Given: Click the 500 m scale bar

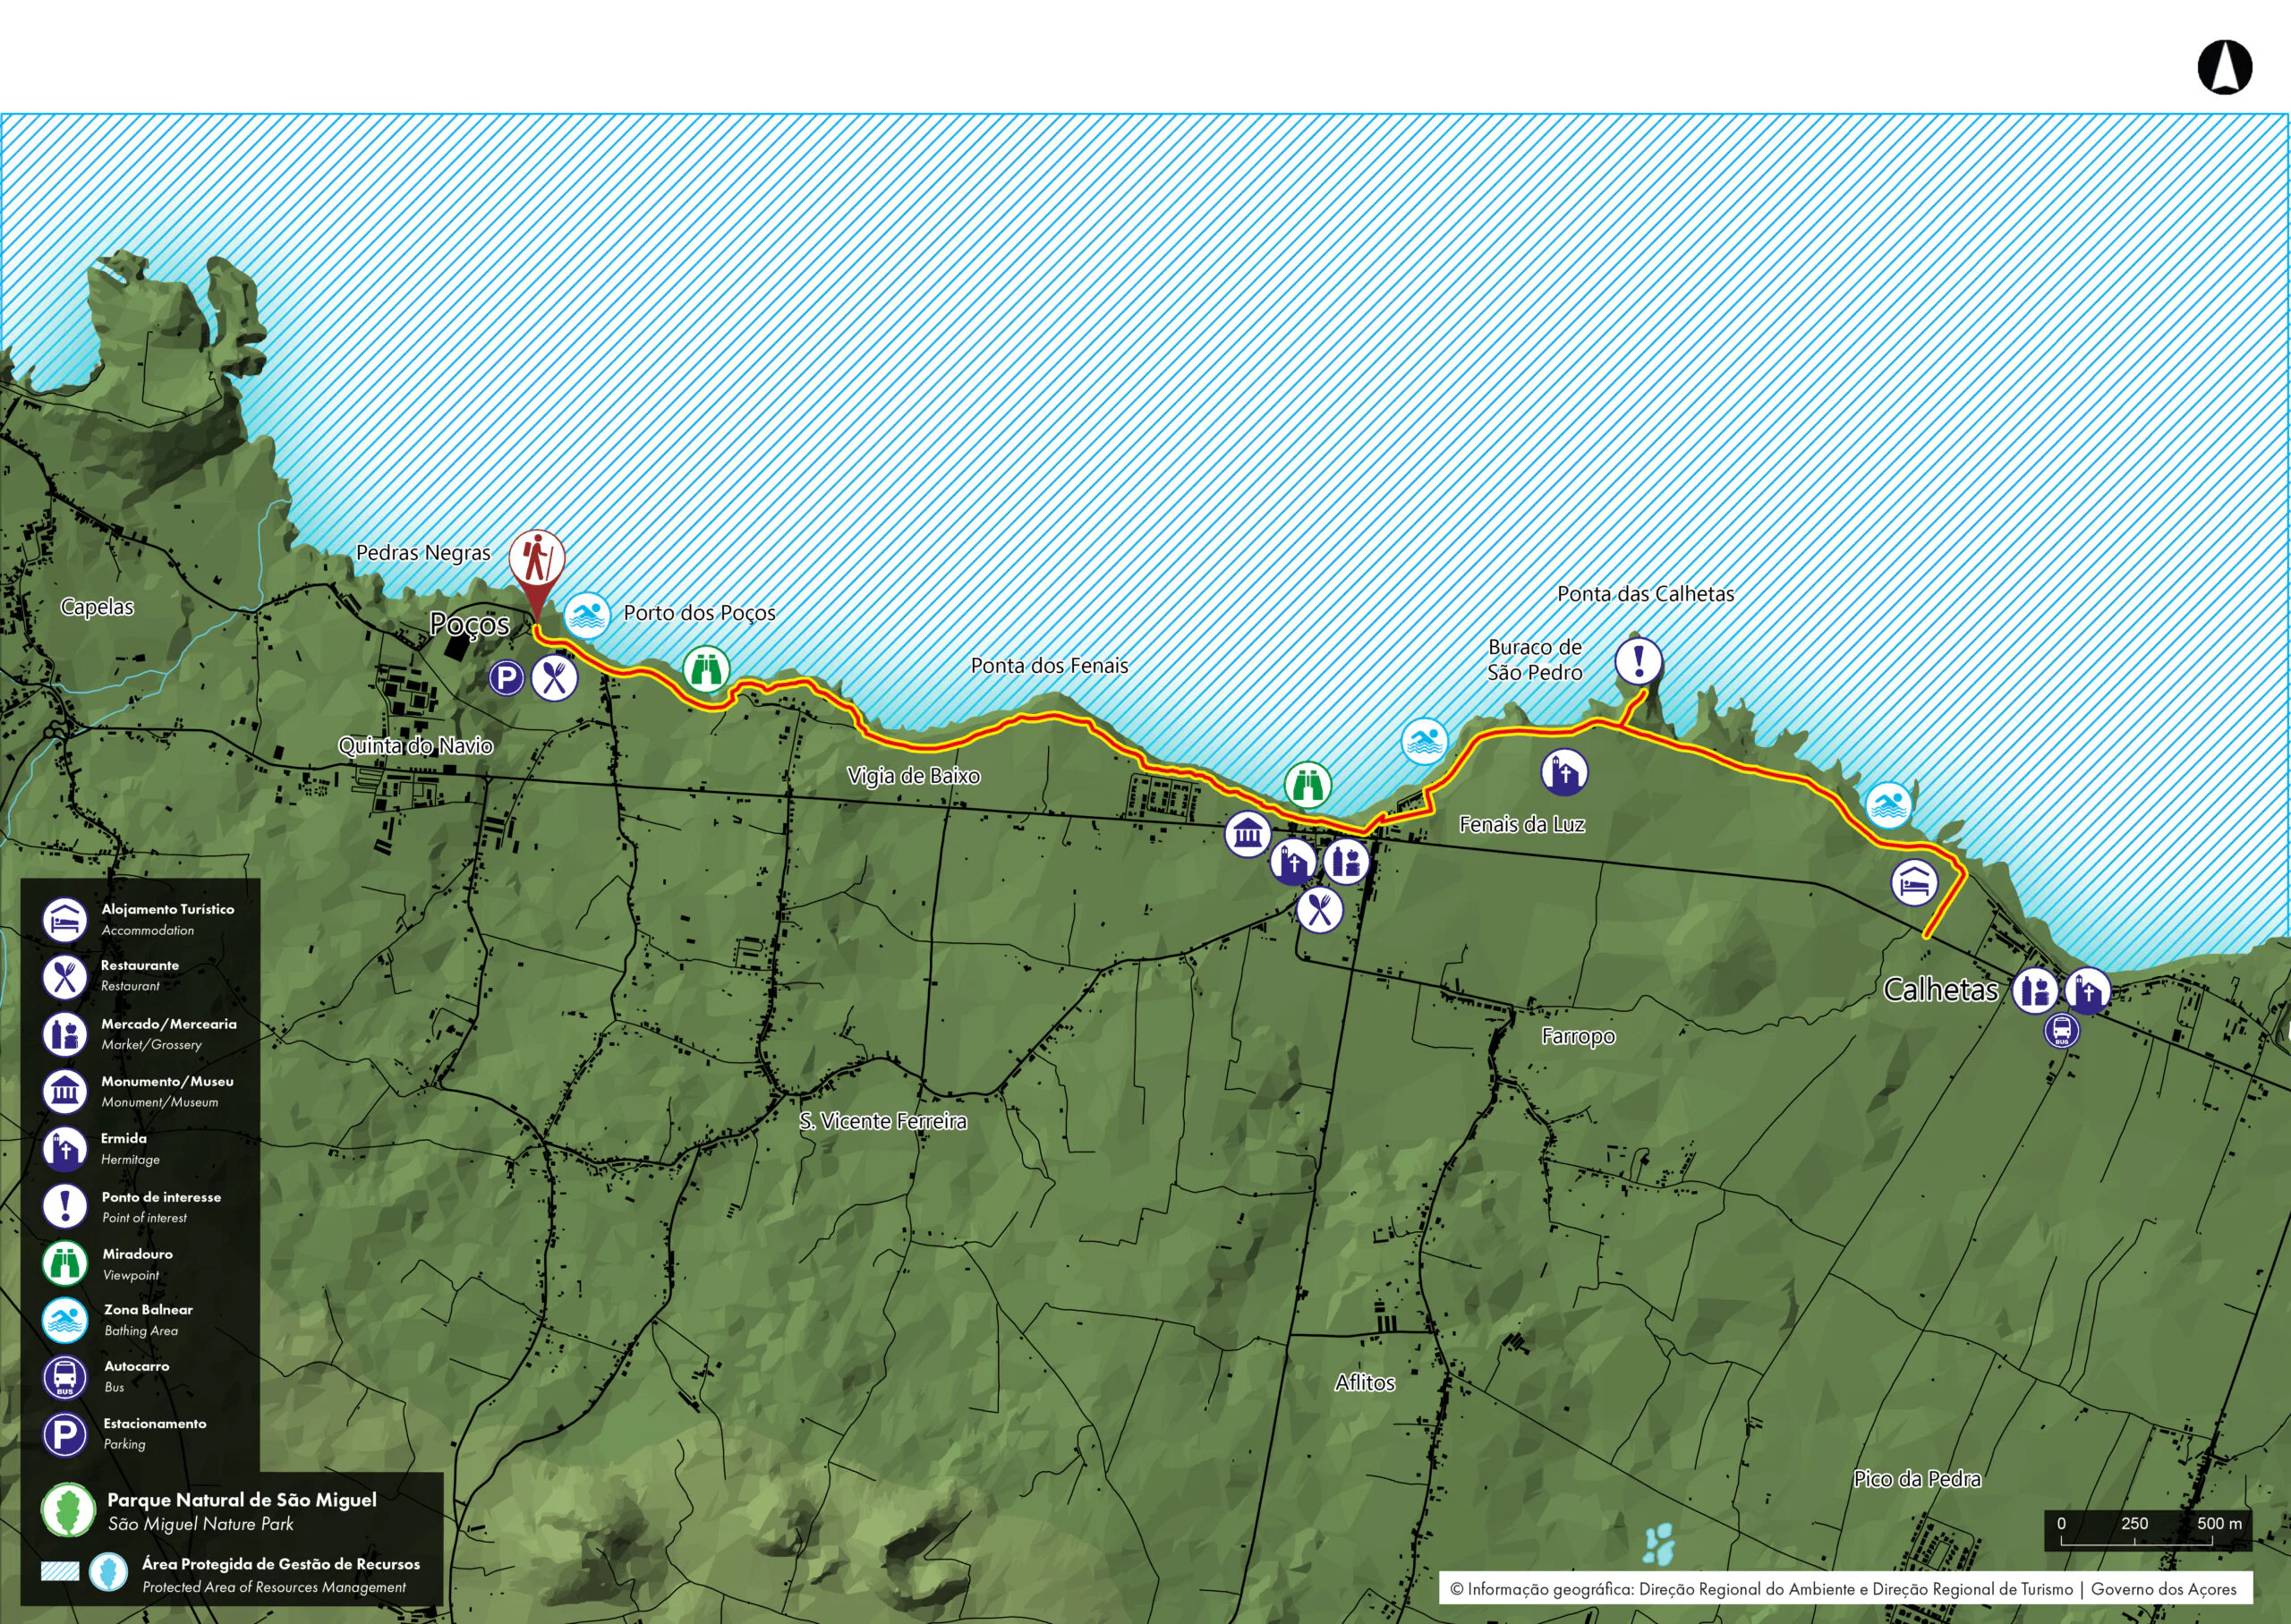Looking at the screenshot, I should click(x=2136, y=1542).
